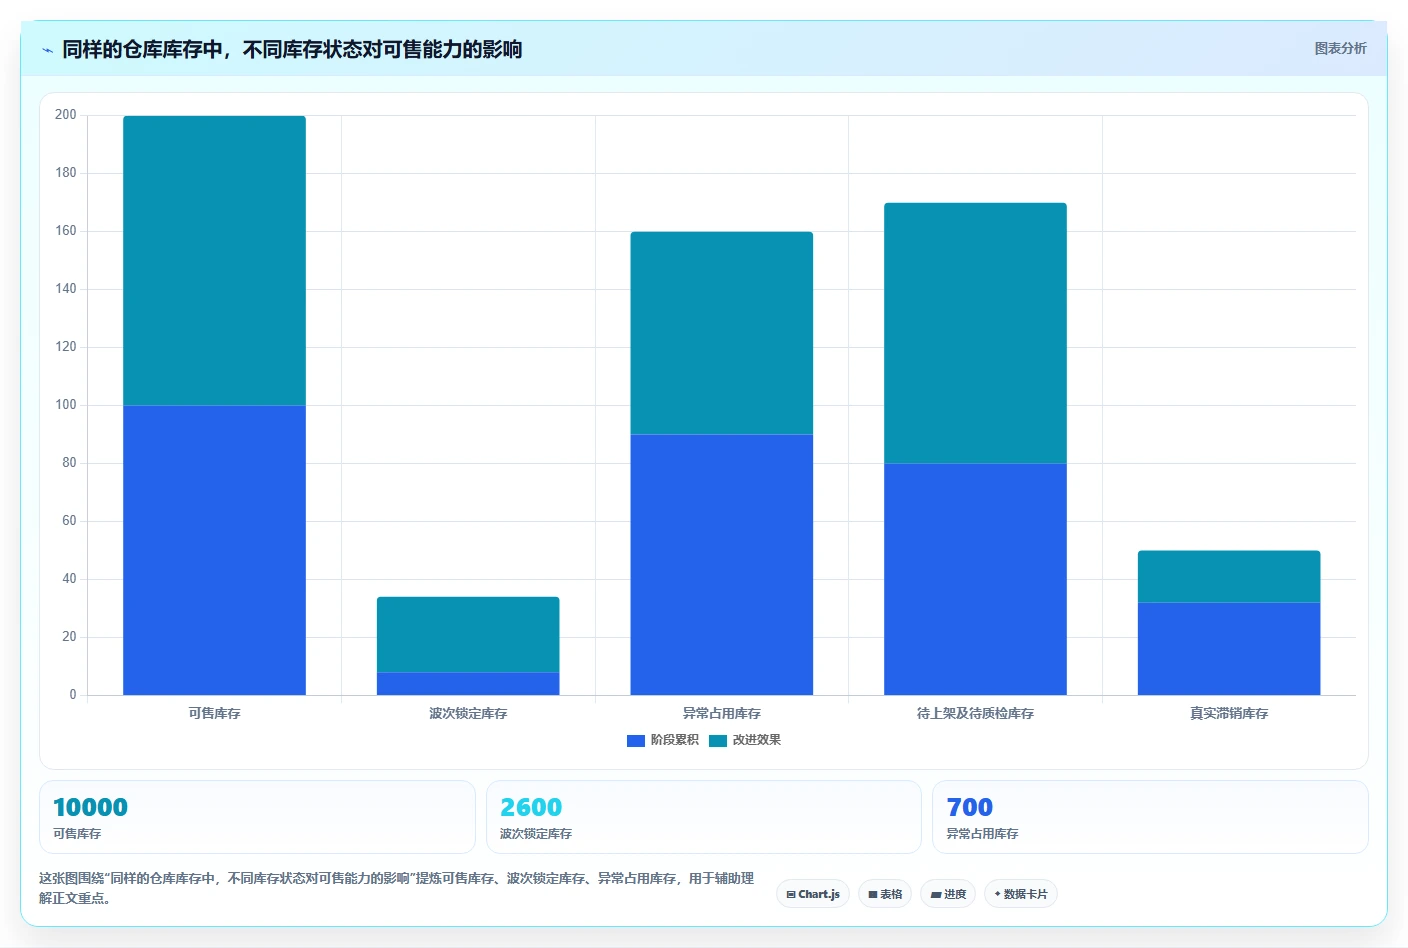
Task: Toggle the 改进效果 legend swatch
Action: click(x=717, y=741)
